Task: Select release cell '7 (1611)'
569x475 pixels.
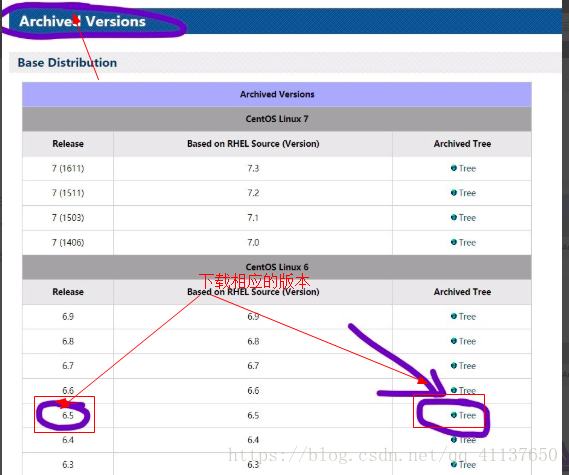Action: (x=68, y=168)
